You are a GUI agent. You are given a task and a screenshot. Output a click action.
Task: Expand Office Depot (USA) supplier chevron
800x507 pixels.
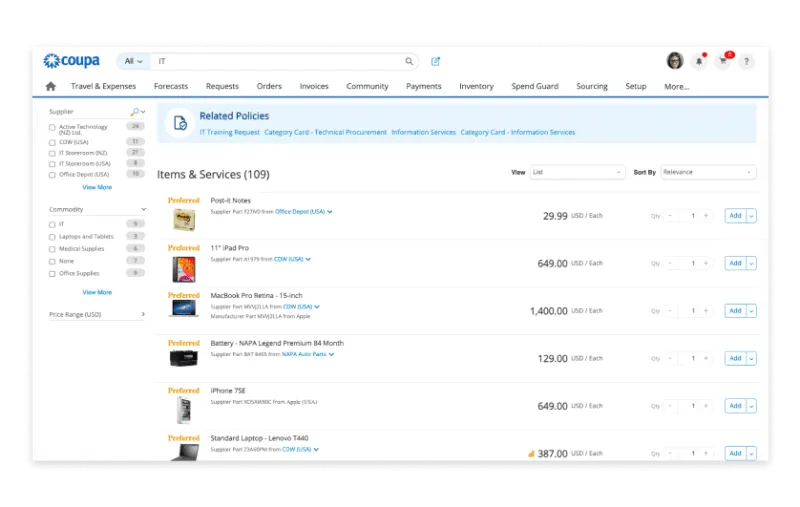(330, 212)
